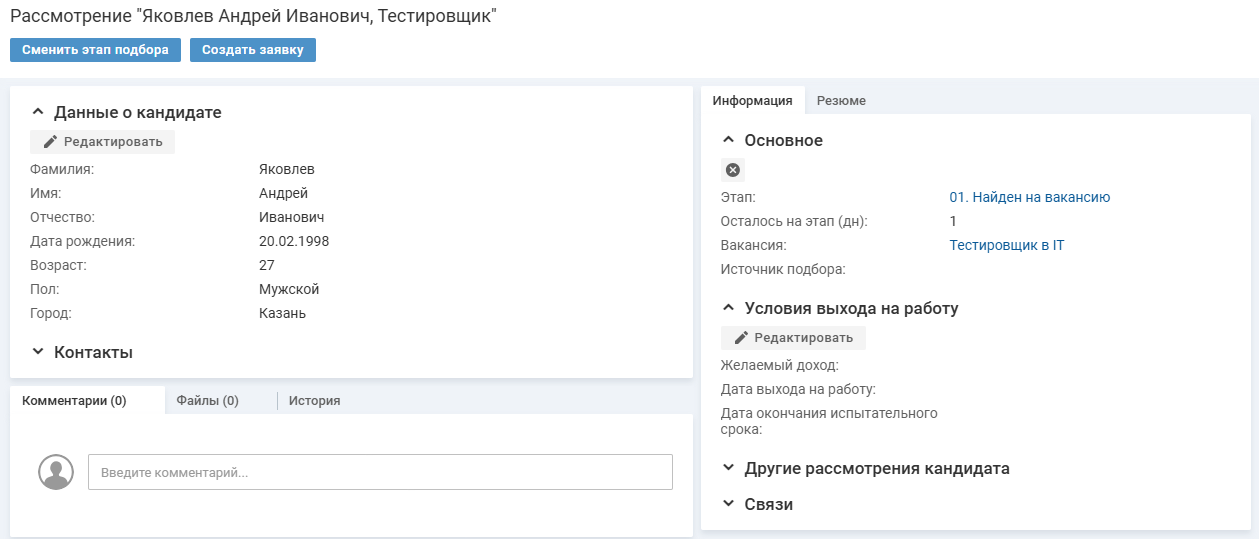Collapse the Данные о кандидате section
The width and height of the screenshot is (1259, 539).
point(38,113)
